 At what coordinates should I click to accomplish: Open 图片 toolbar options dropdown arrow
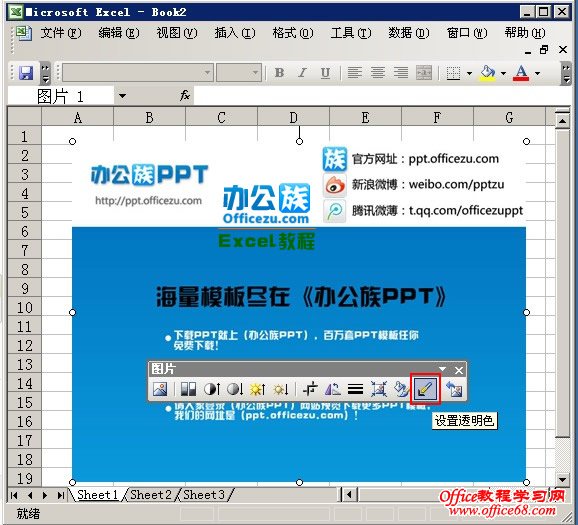442,369
